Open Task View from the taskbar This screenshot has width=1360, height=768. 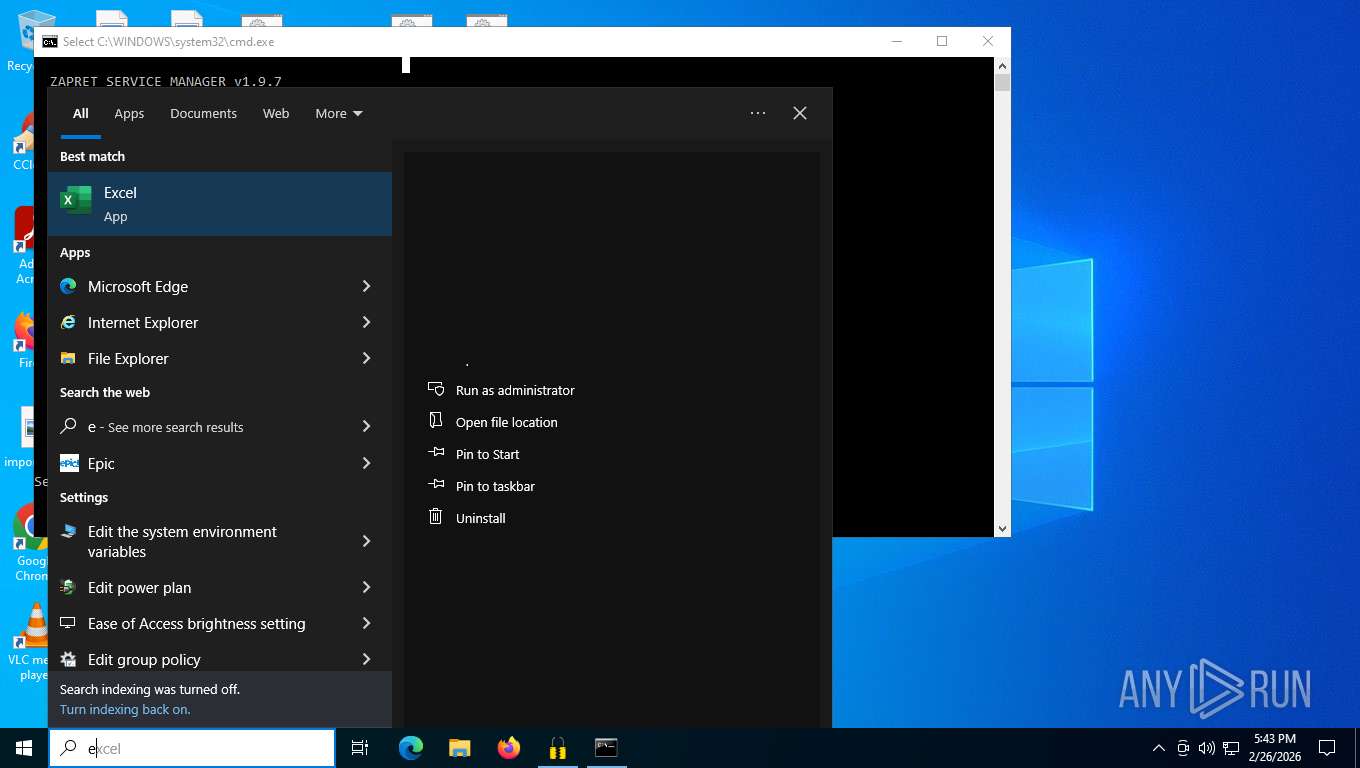(x=360, y=748)
